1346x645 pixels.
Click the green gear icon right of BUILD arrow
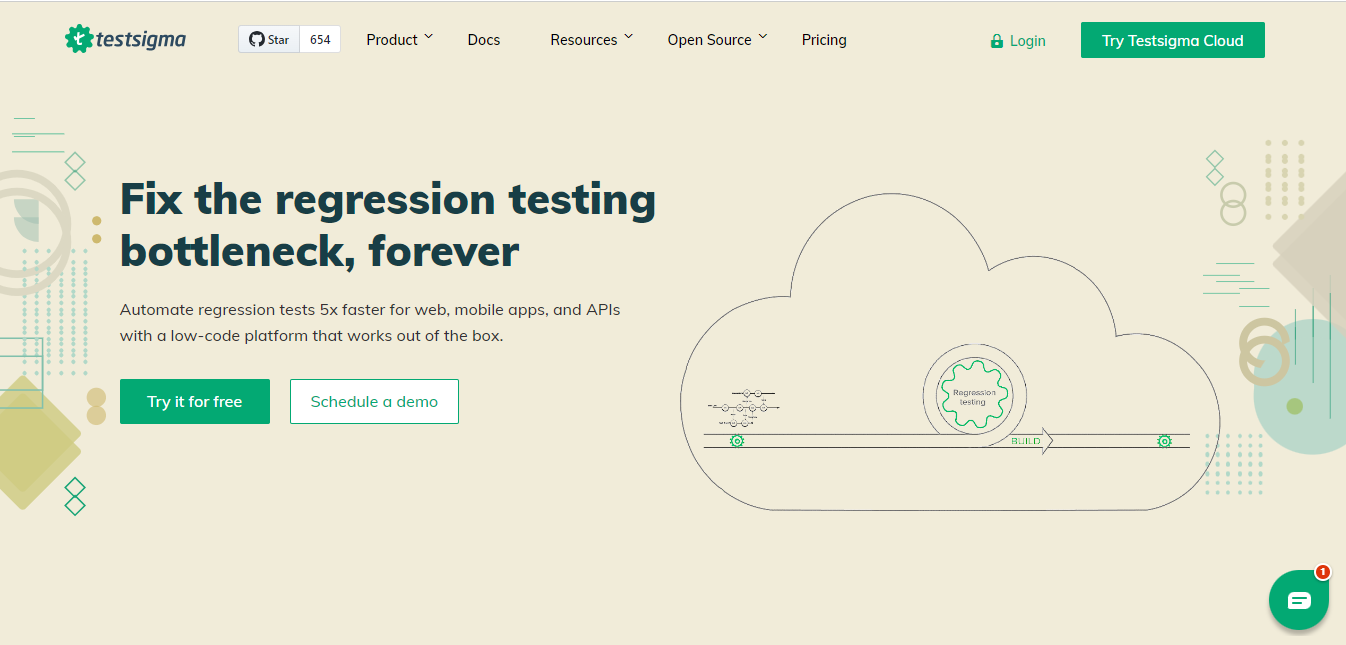(x=1164, y=440)
